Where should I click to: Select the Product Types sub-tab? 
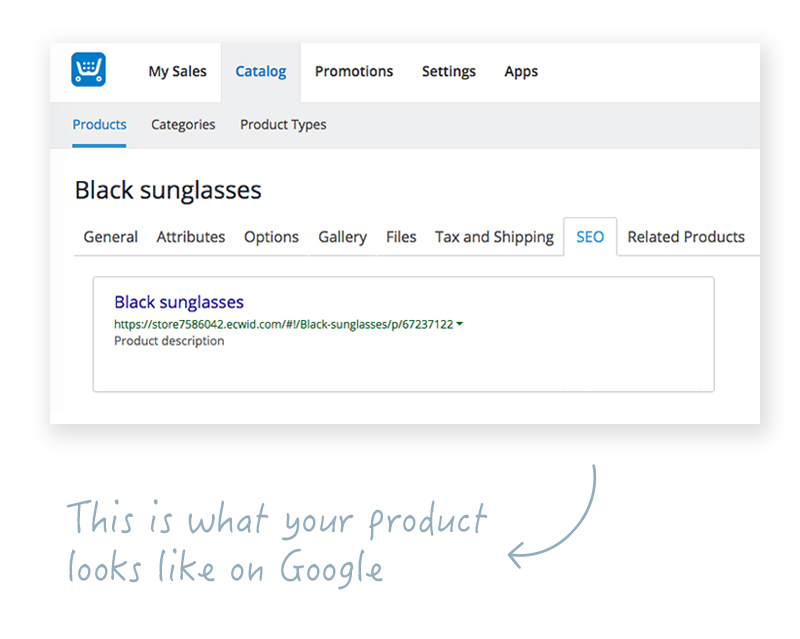283,125
